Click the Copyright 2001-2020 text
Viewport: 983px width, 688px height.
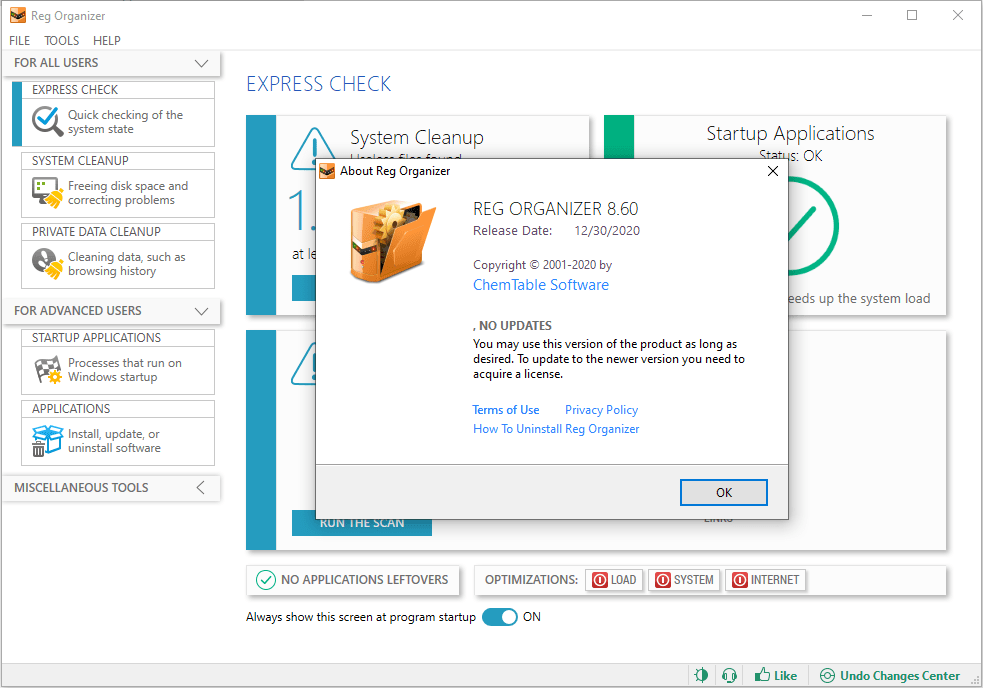[x=542, y=265]
